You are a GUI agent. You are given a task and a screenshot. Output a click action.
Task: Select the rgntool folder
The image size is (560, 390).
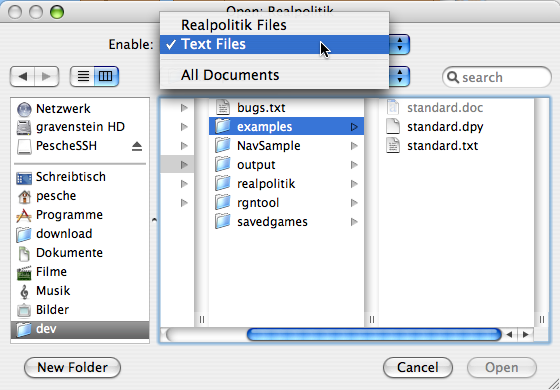[x=286, y=203]
